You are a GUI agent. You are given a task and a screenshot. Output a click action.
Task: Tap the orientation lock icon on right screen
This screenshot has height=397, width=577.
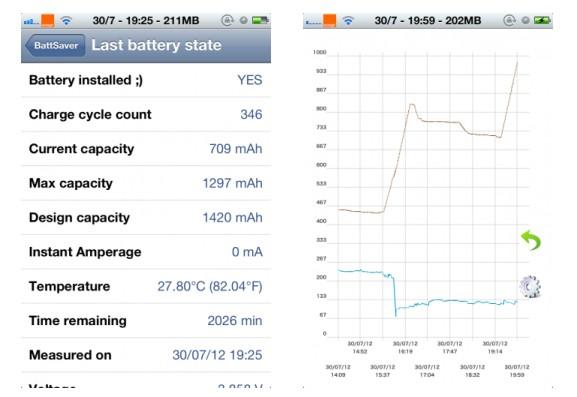pos(509,20)
